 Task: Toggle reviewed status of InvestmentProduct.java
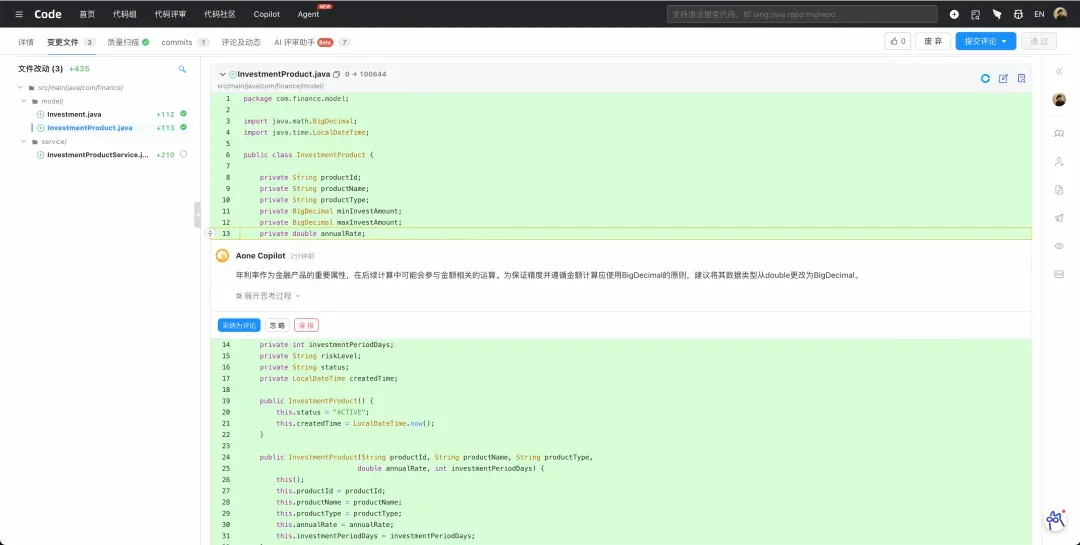tap(183, 127)
